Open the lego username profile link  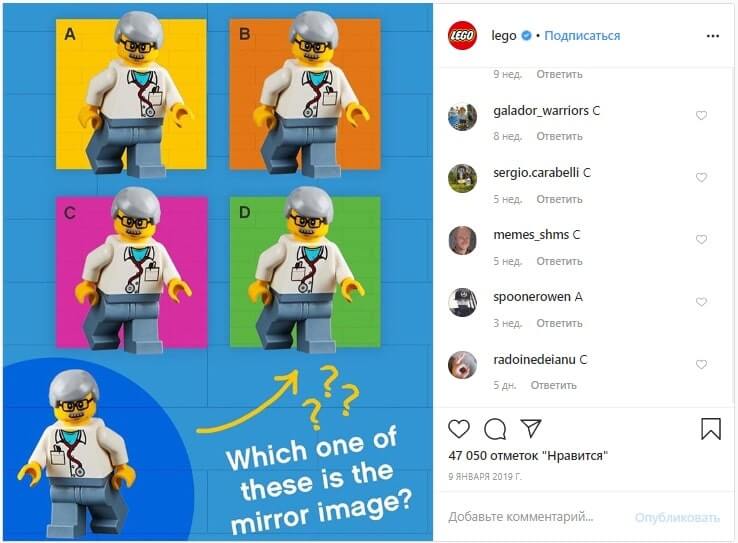point(504,36)
